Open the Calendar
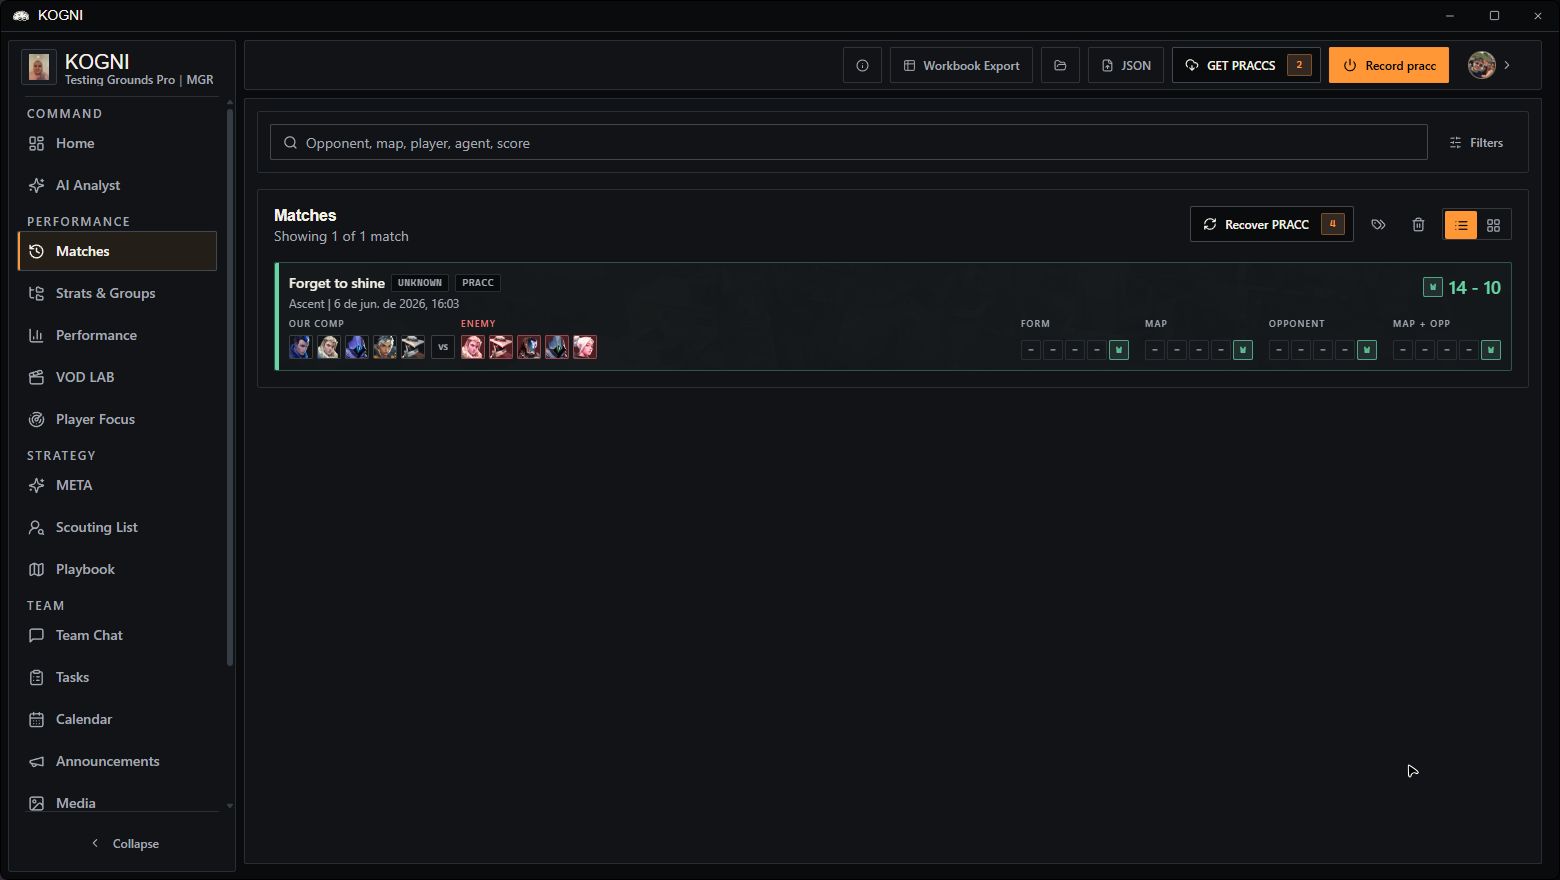This screenshot has height=880, width=1560. tap(117, 719)
